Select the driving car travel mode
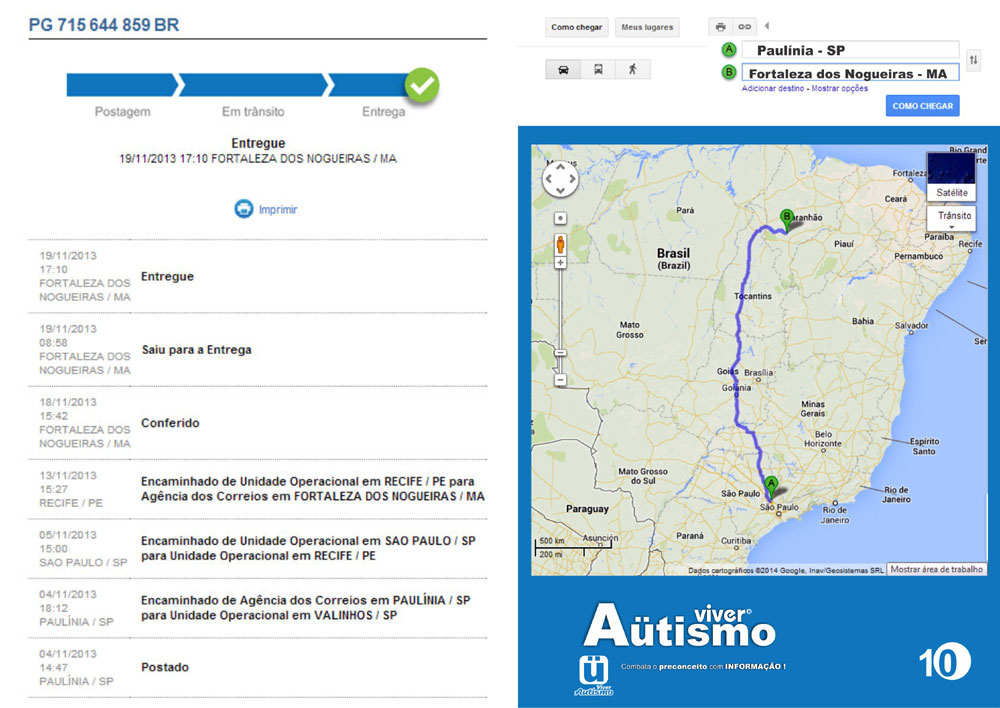This screenshot has width=1000, height=708. 563,69
